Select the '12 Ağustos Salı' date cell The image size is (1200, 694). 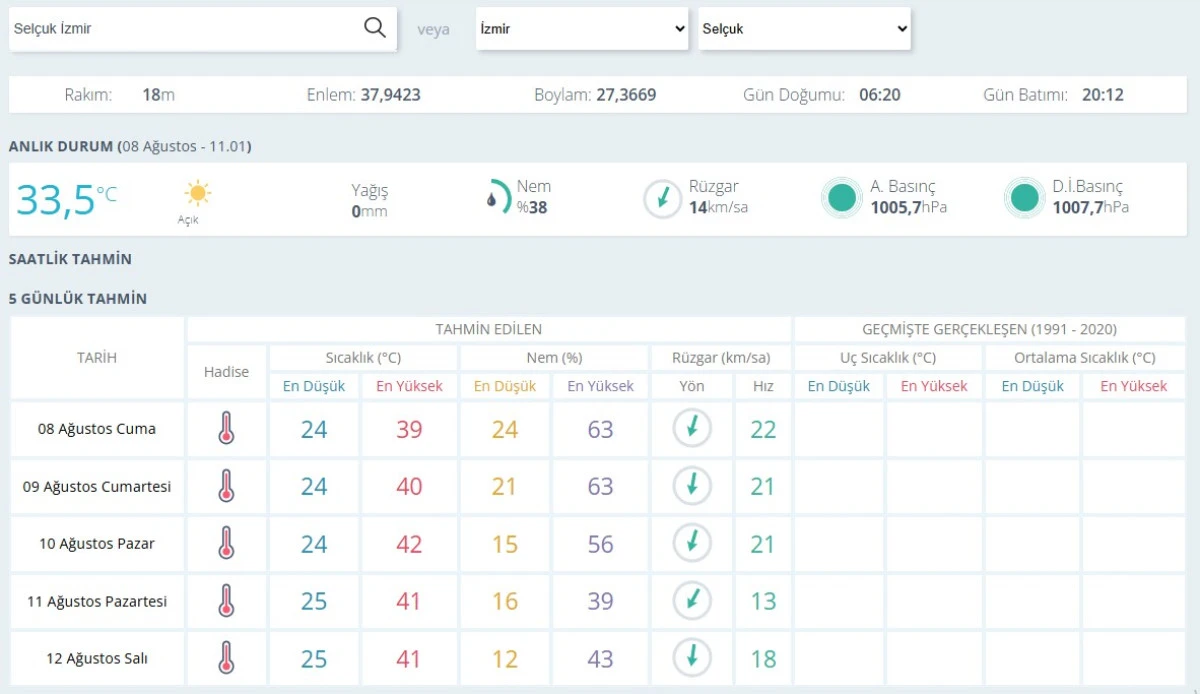(x=97, y=659)
